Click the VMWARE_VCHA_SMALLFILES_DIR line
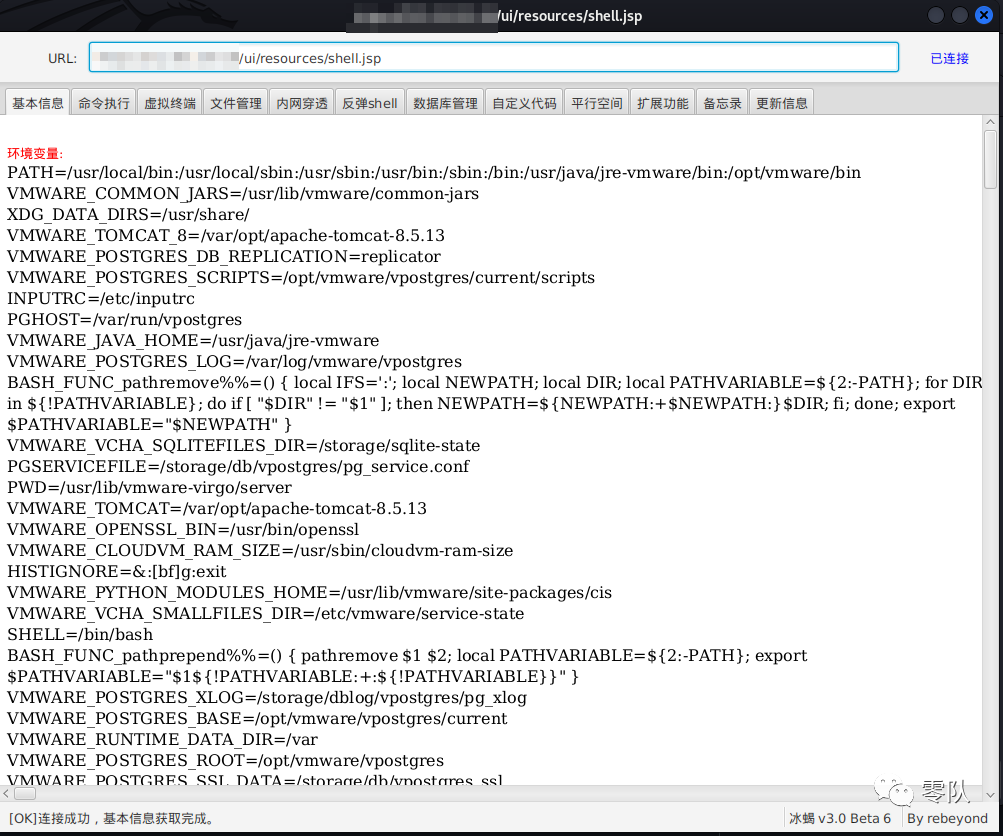Viewport: 1003px width, 836px height. click(265, 614)
